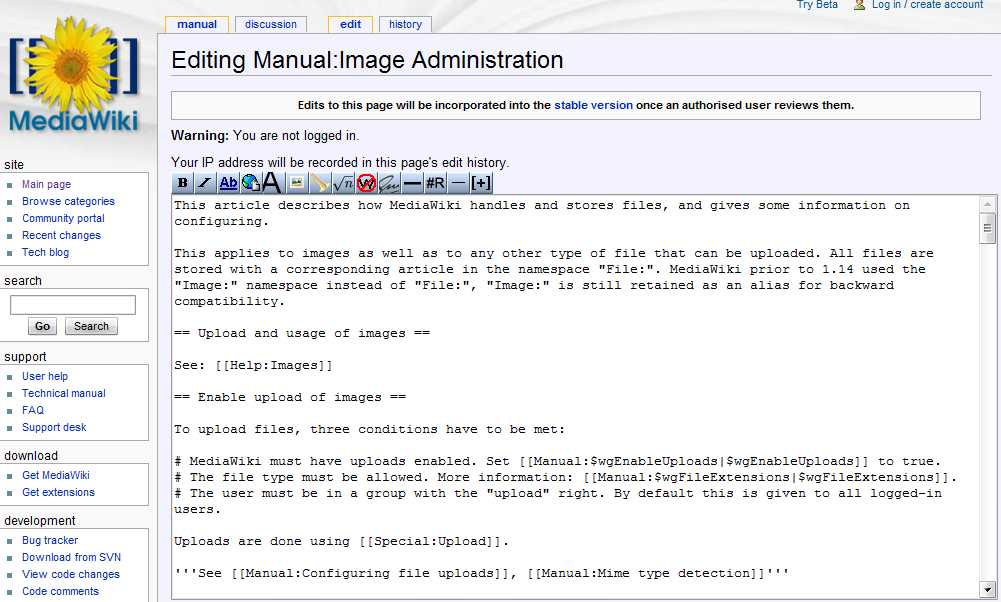Open Browse categories
Viewport: 1001px width, 602px height.
(x=68, y=201)
